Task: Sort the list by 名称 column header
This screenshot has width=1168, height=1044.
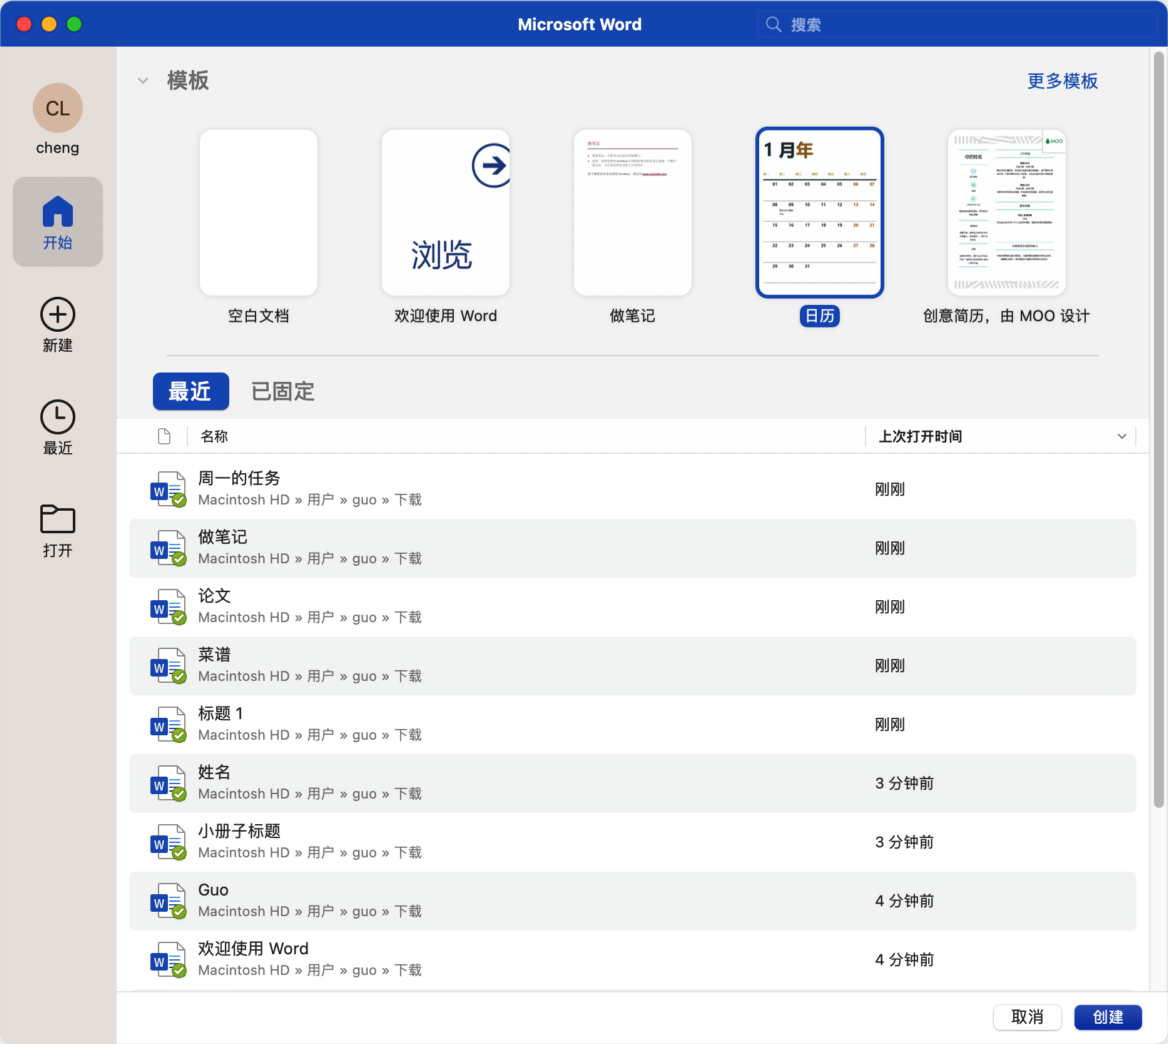Action: (214, 437)
